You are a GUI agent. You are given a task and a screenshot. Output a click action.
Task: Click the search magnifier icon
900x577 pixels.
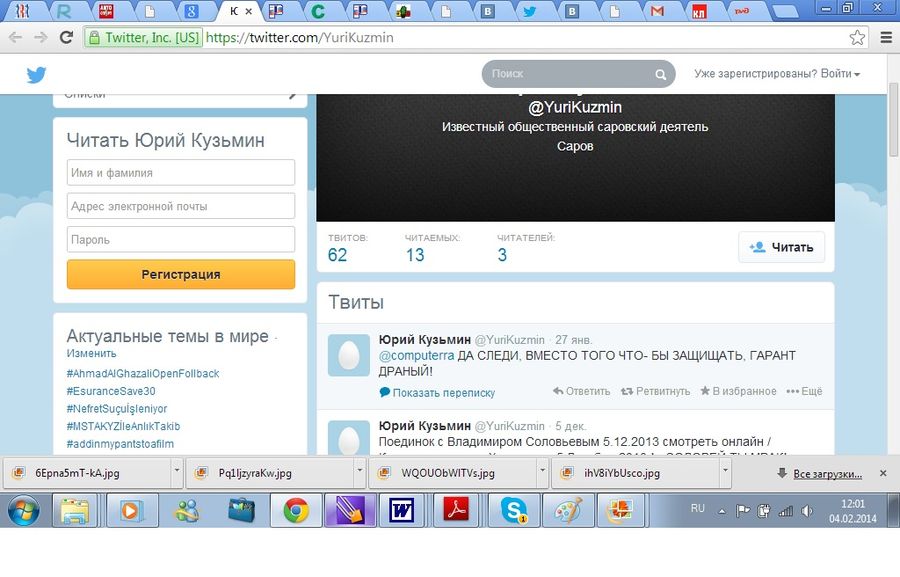[x=660, y=75]
